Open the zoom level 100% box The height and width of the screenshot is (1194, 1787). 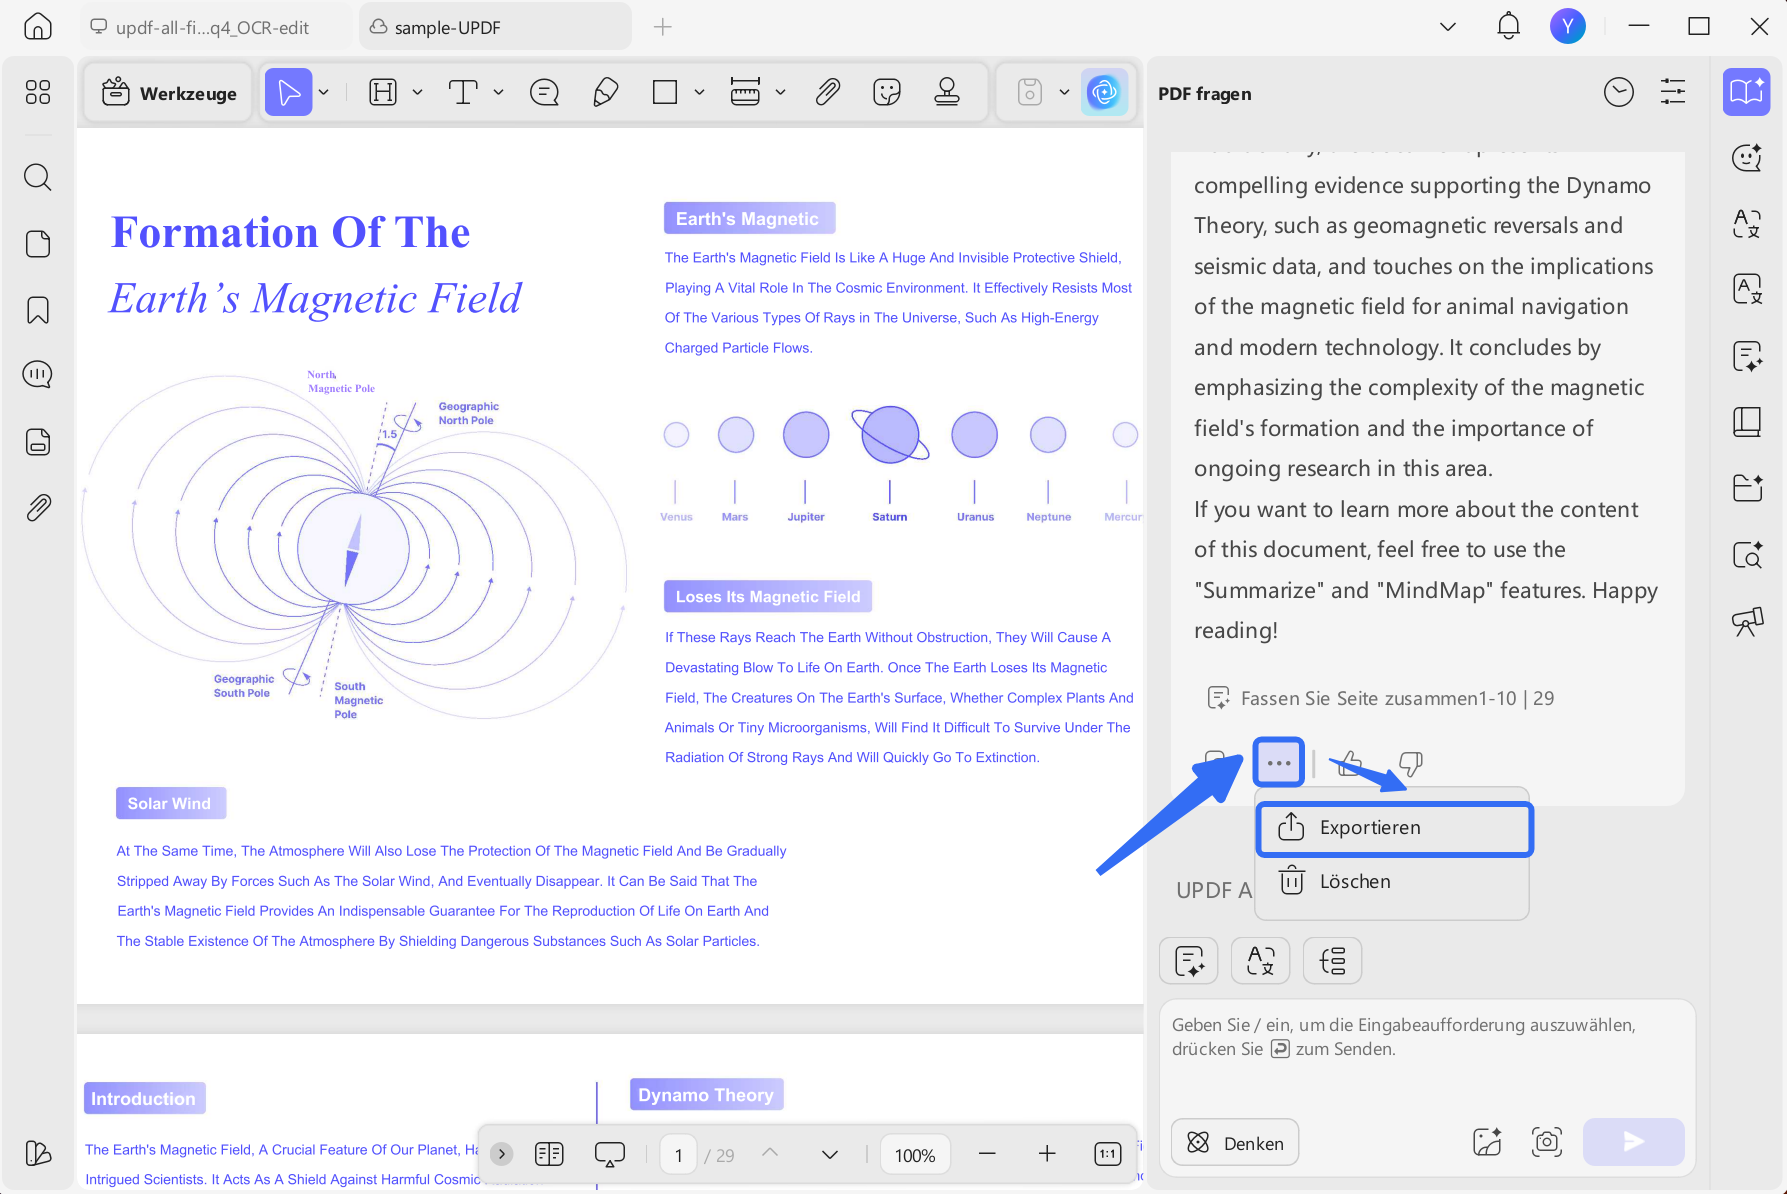(x=914, y=1155)
